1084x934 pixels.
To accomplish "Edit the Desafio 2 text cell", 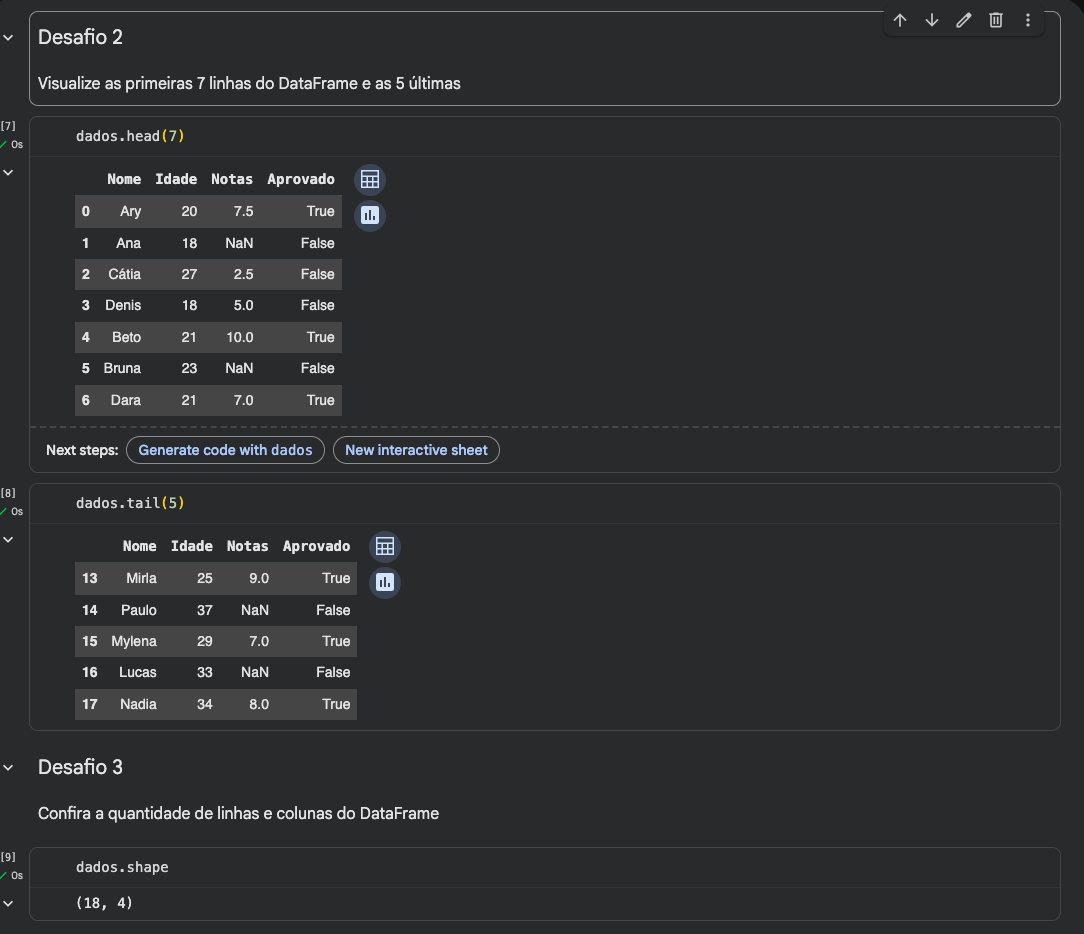I will [x=964, y=20].
